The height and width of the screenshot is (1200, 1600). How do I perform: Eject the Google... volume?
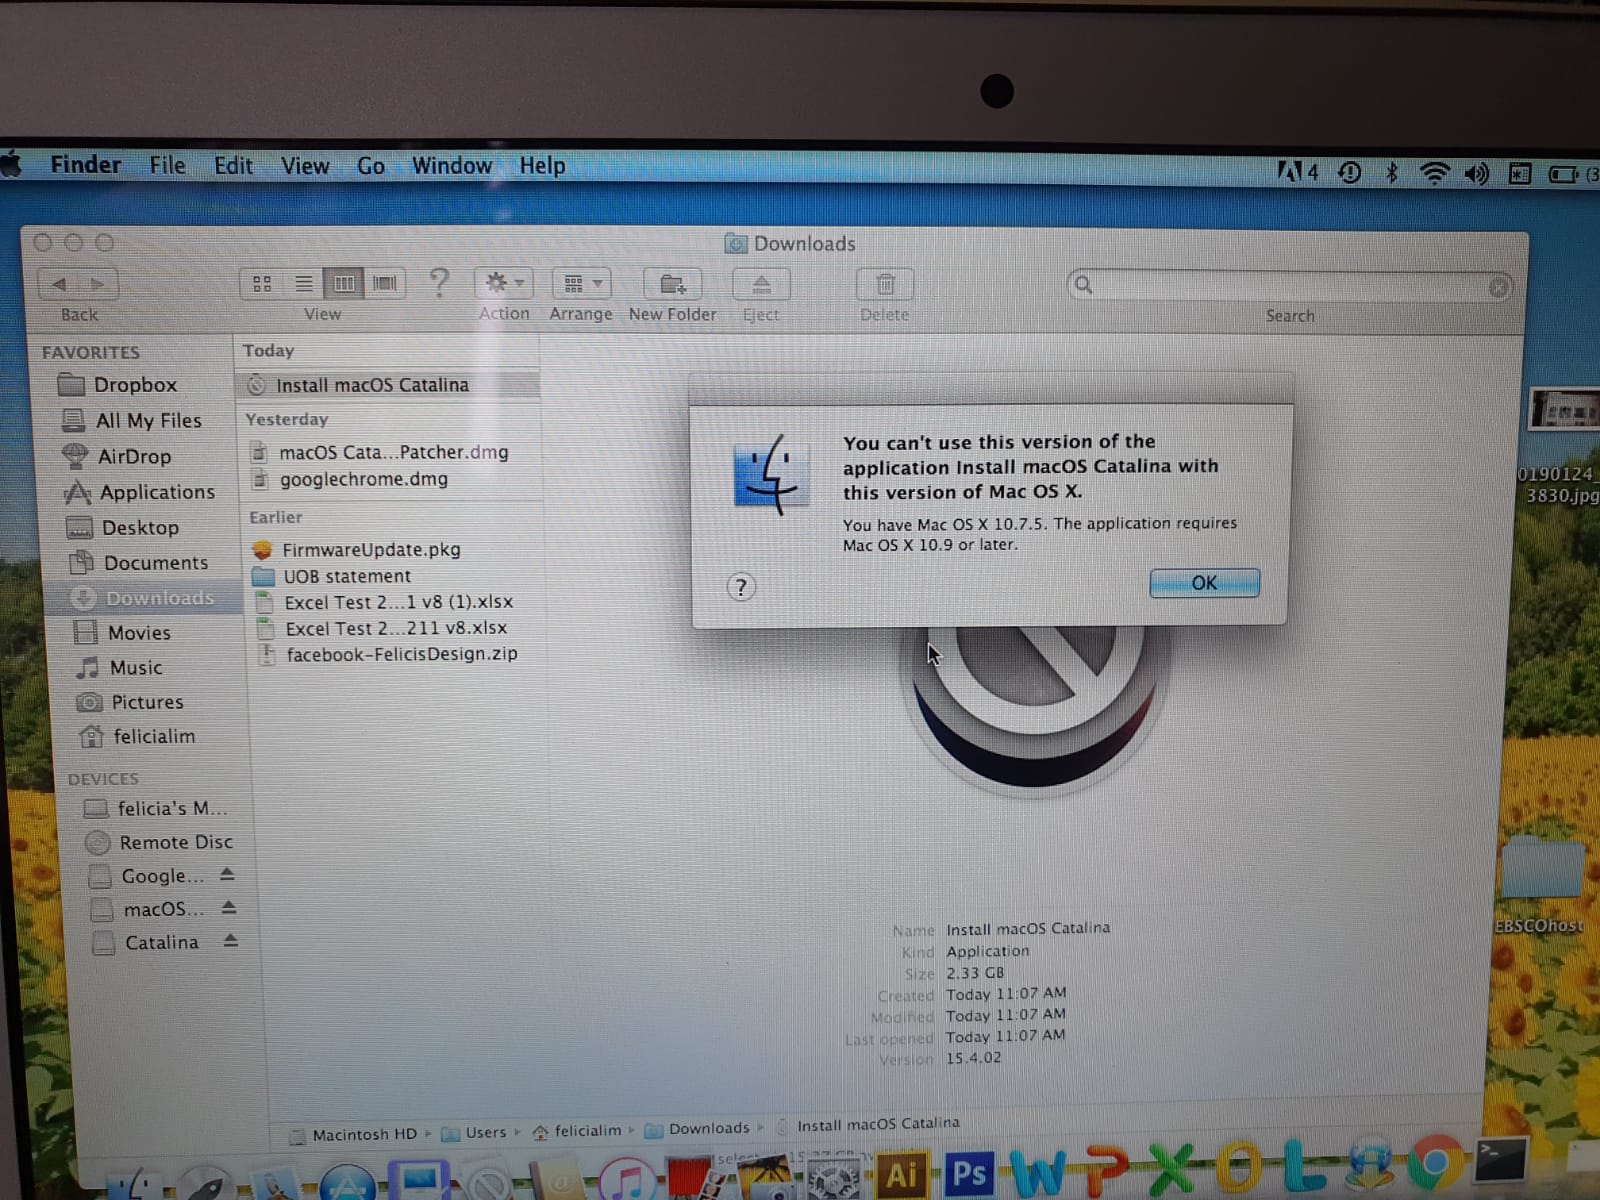click(227, 874)
